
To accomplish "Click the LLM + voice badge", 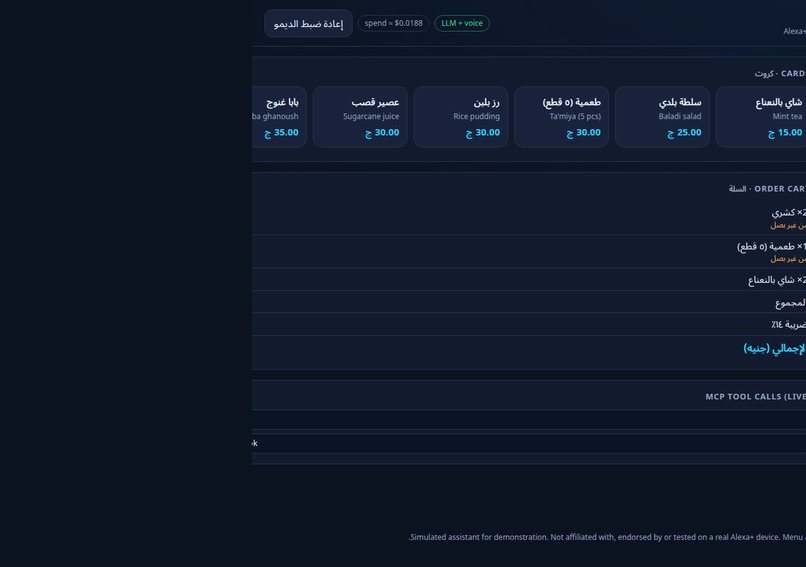I will 462,23.
